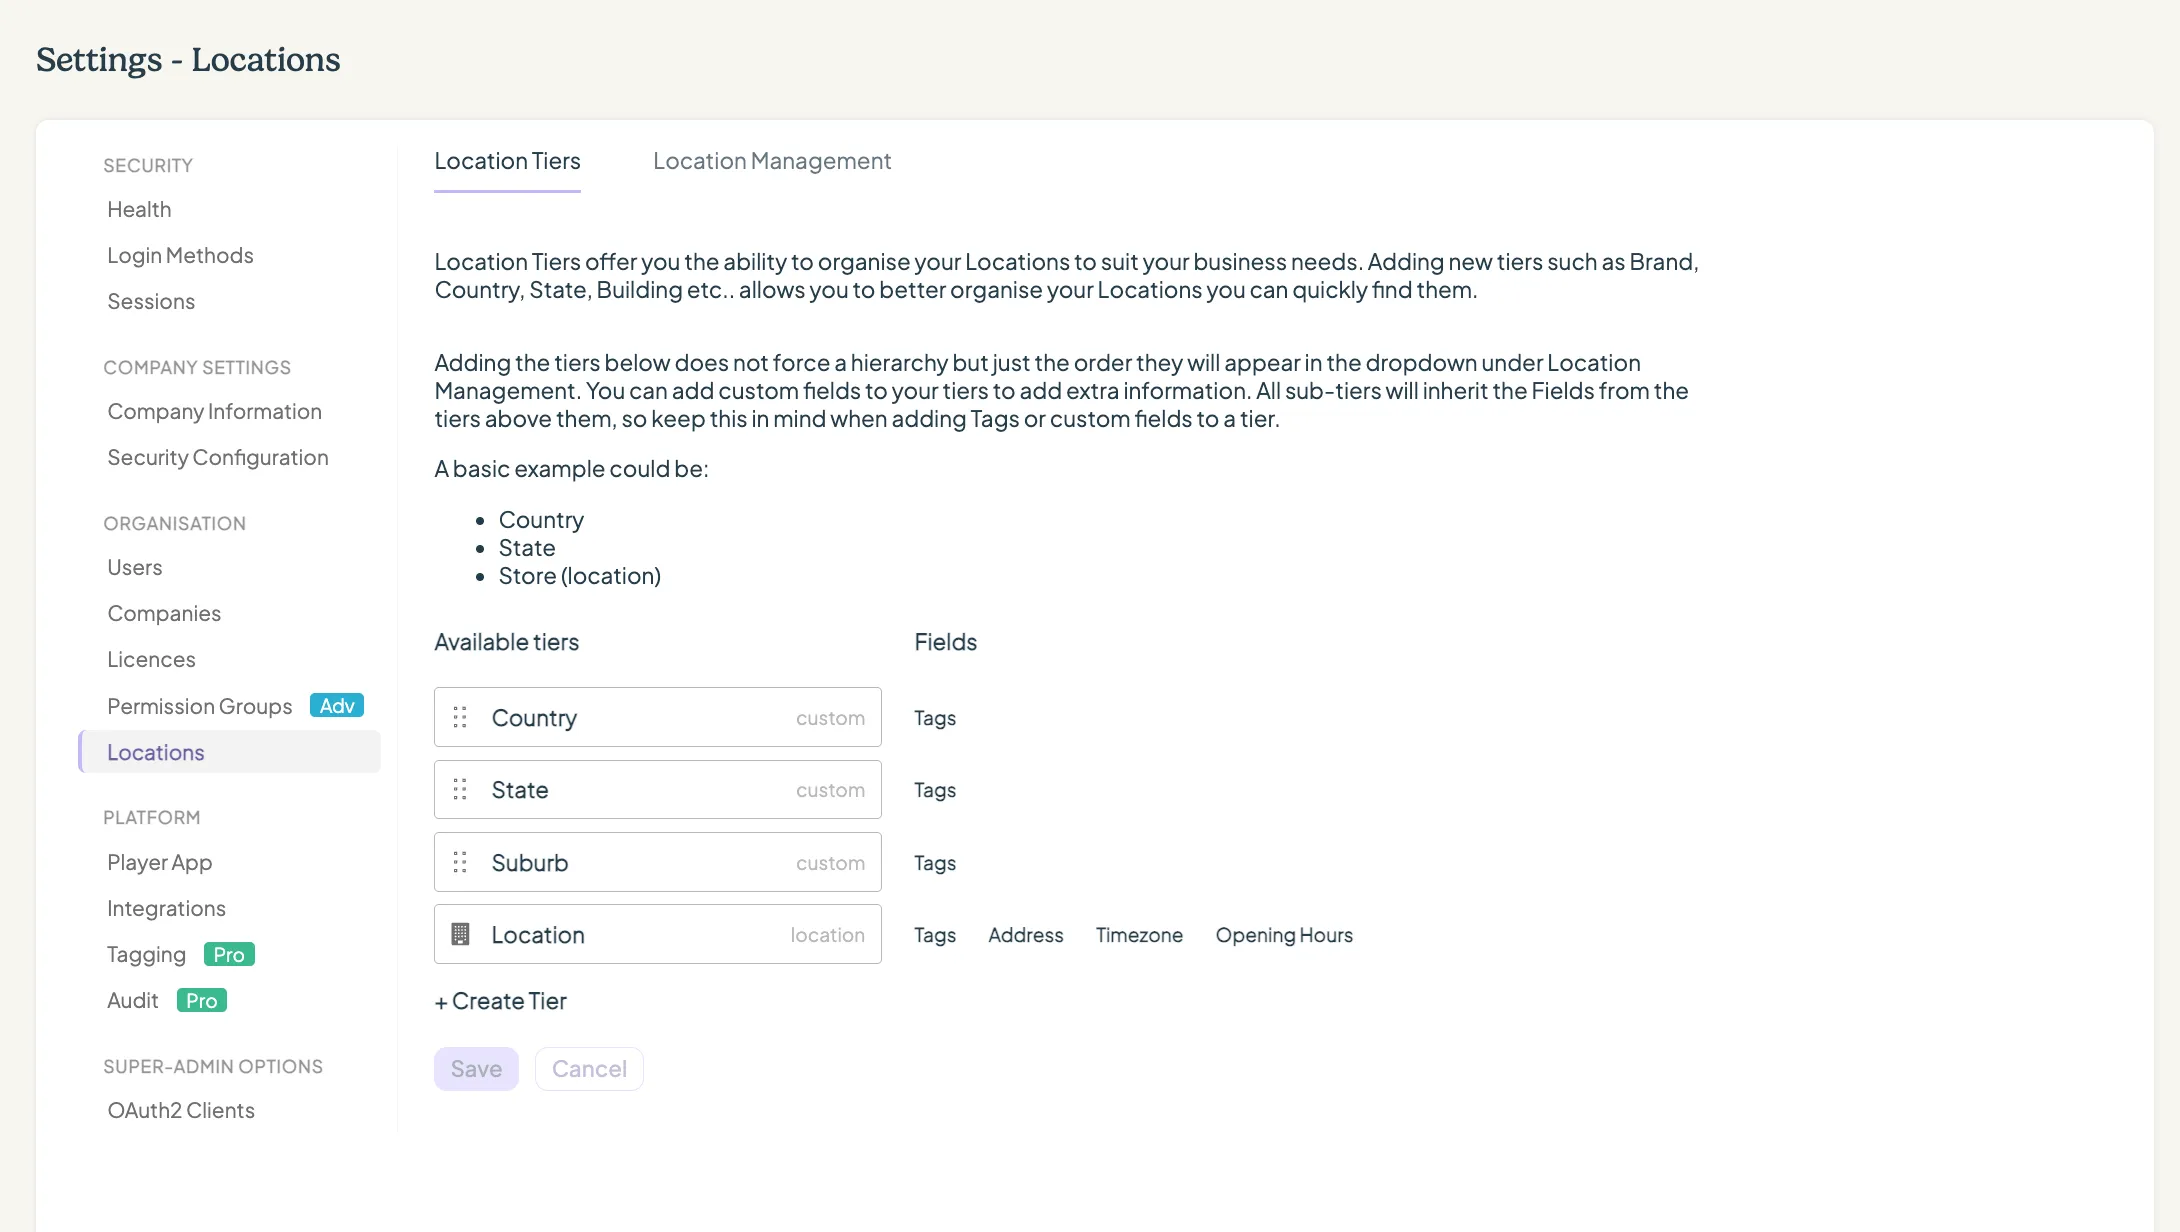Open Health in the sidebar

pos(139,209)
